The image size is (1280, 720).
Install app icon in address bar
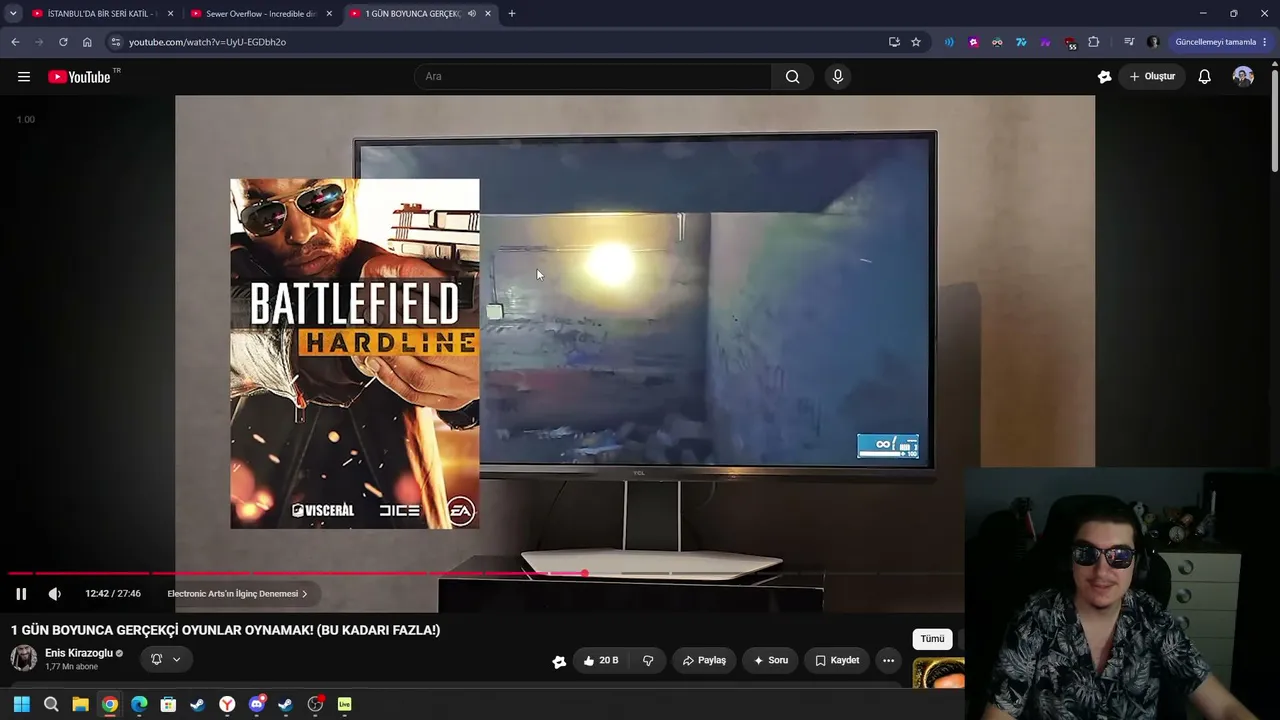(894, 42)
